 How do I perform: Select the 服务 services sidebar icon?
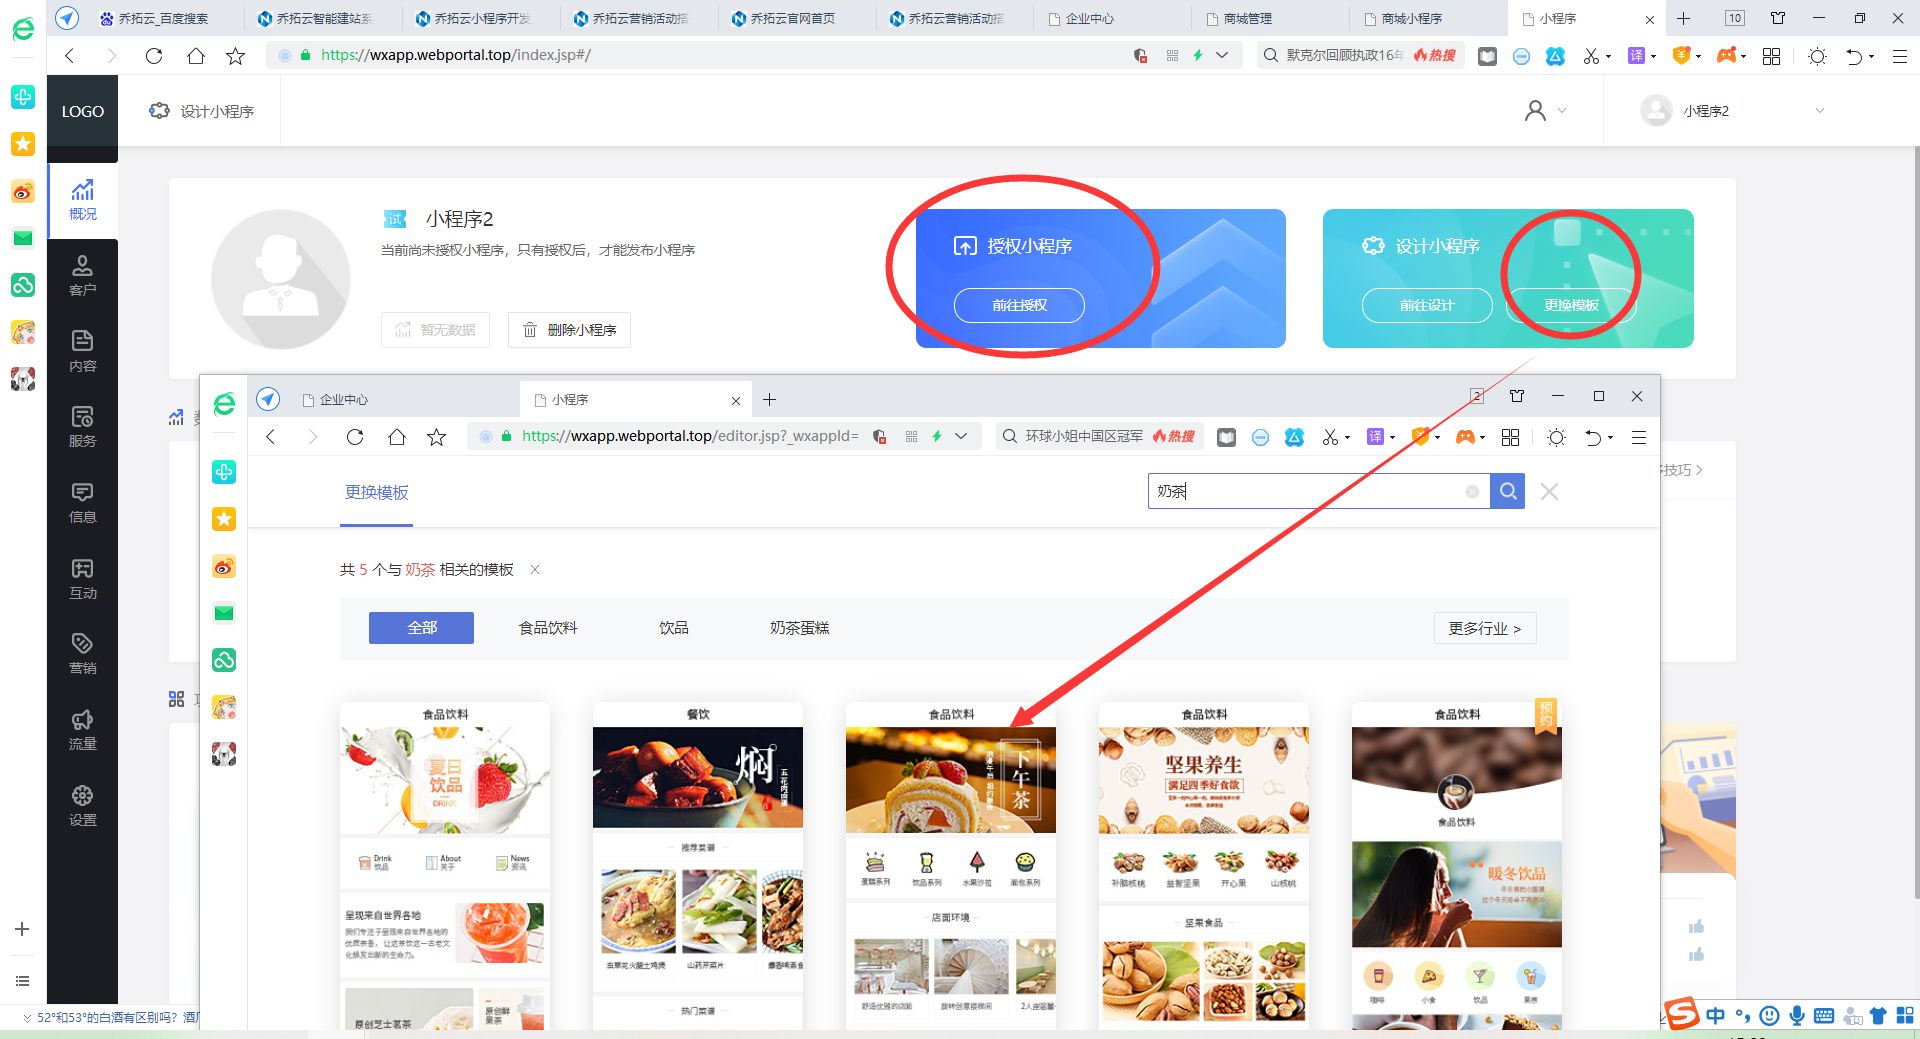click(x=82, y=425)
